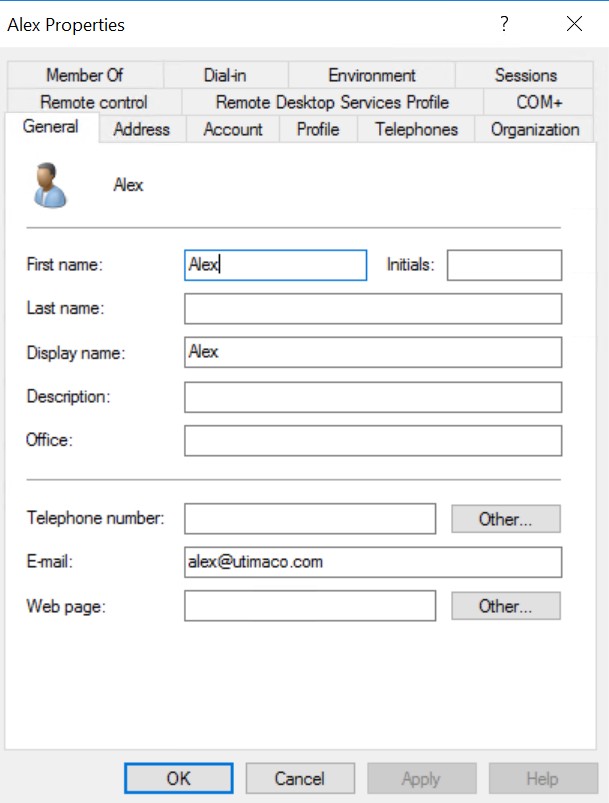This screenshot has width=609, height=803.
Task: Click Other button next to Web page
Action: 506,606
